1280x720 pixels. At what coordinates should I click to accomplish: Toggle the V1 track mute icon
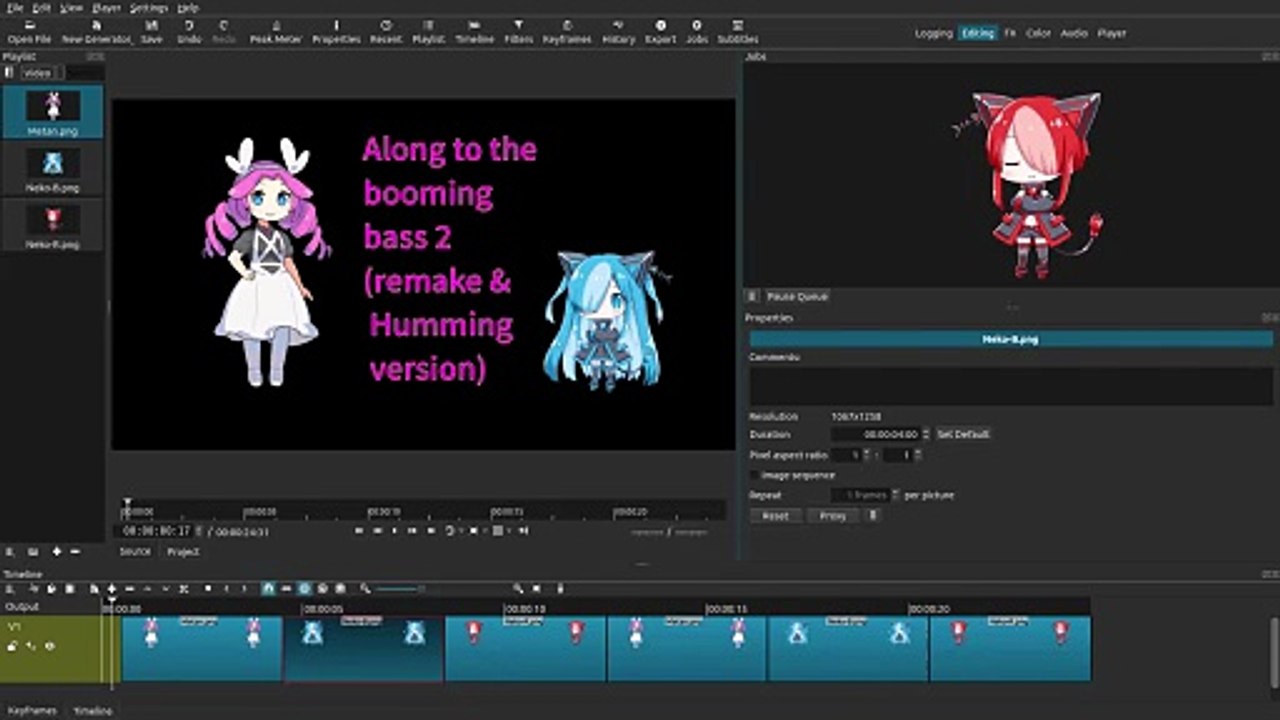pyautogui.click(x=31, y=646)
